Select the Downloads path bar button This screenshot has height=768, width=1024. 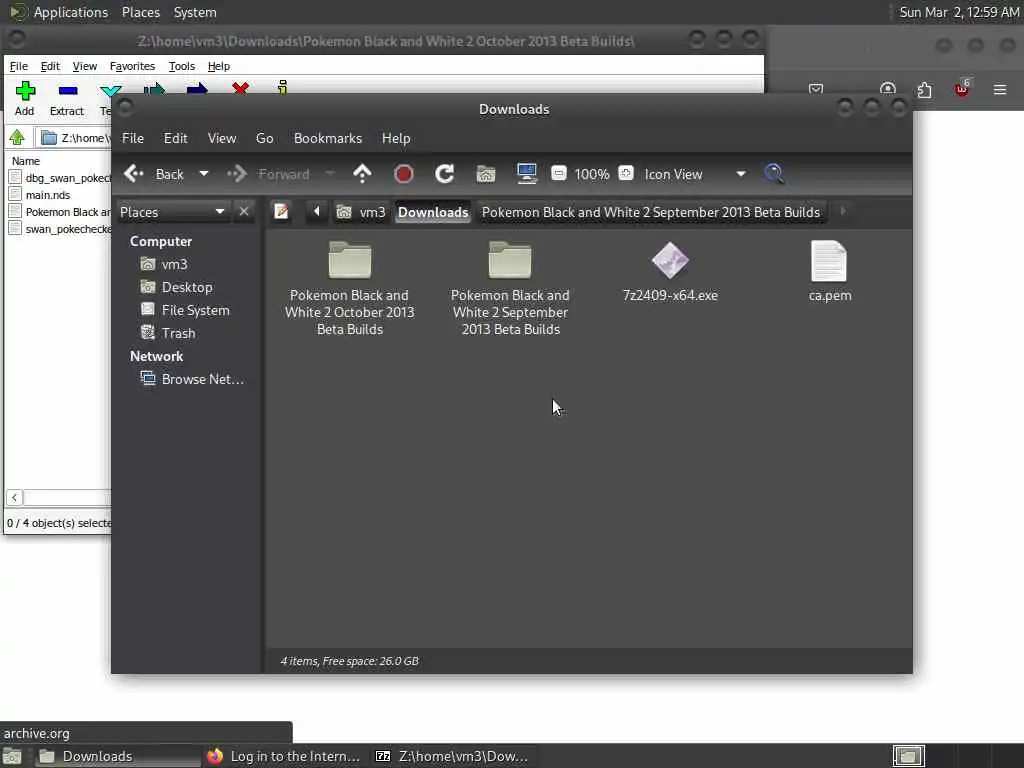(433, 212)
